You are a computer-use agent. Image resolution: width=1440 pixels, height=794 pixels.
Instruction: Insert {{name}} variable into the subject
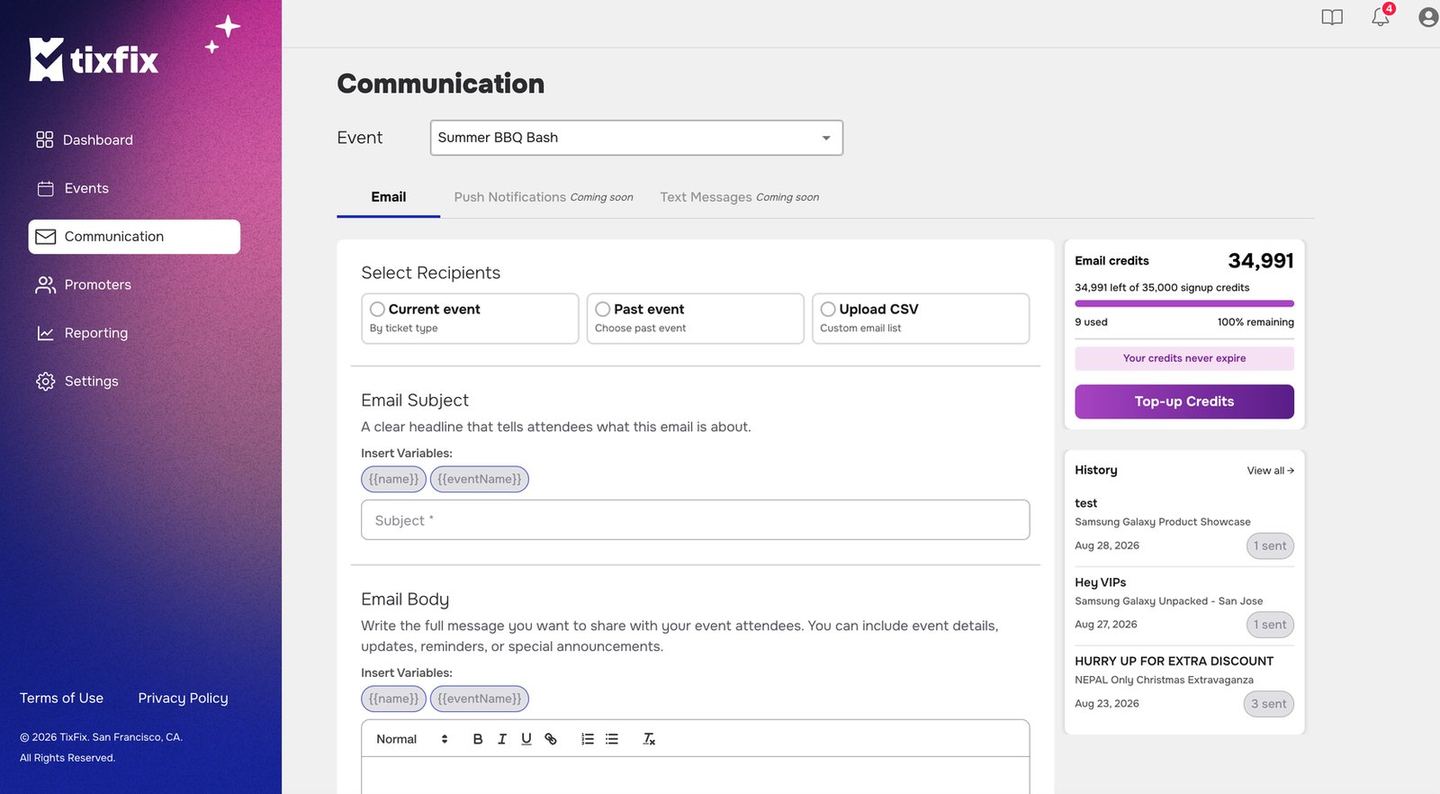point(394,479)
